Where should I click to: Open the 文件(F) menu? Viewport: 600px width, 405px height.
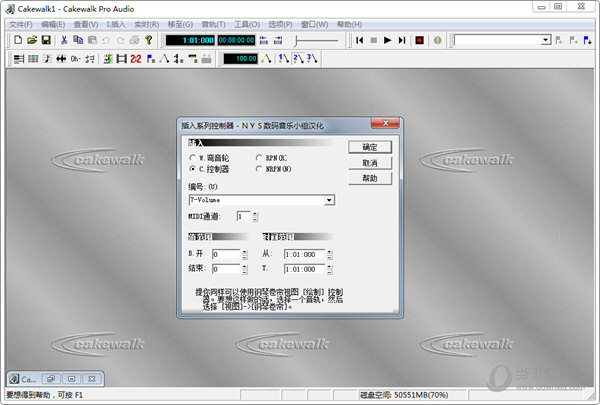(x=21, y=24)
